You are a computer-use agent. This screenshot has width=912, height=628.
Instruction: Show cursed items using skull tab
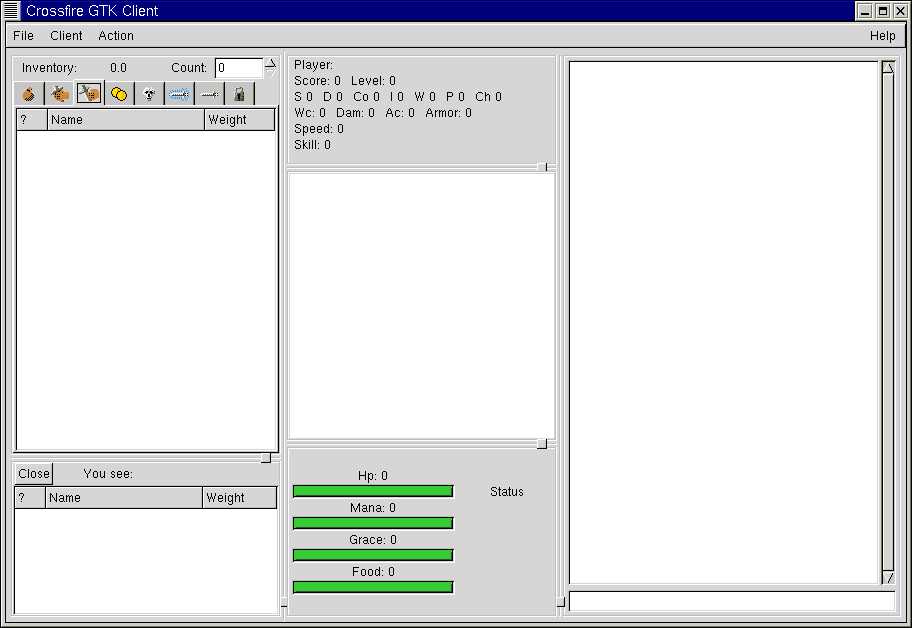(149, 94)
